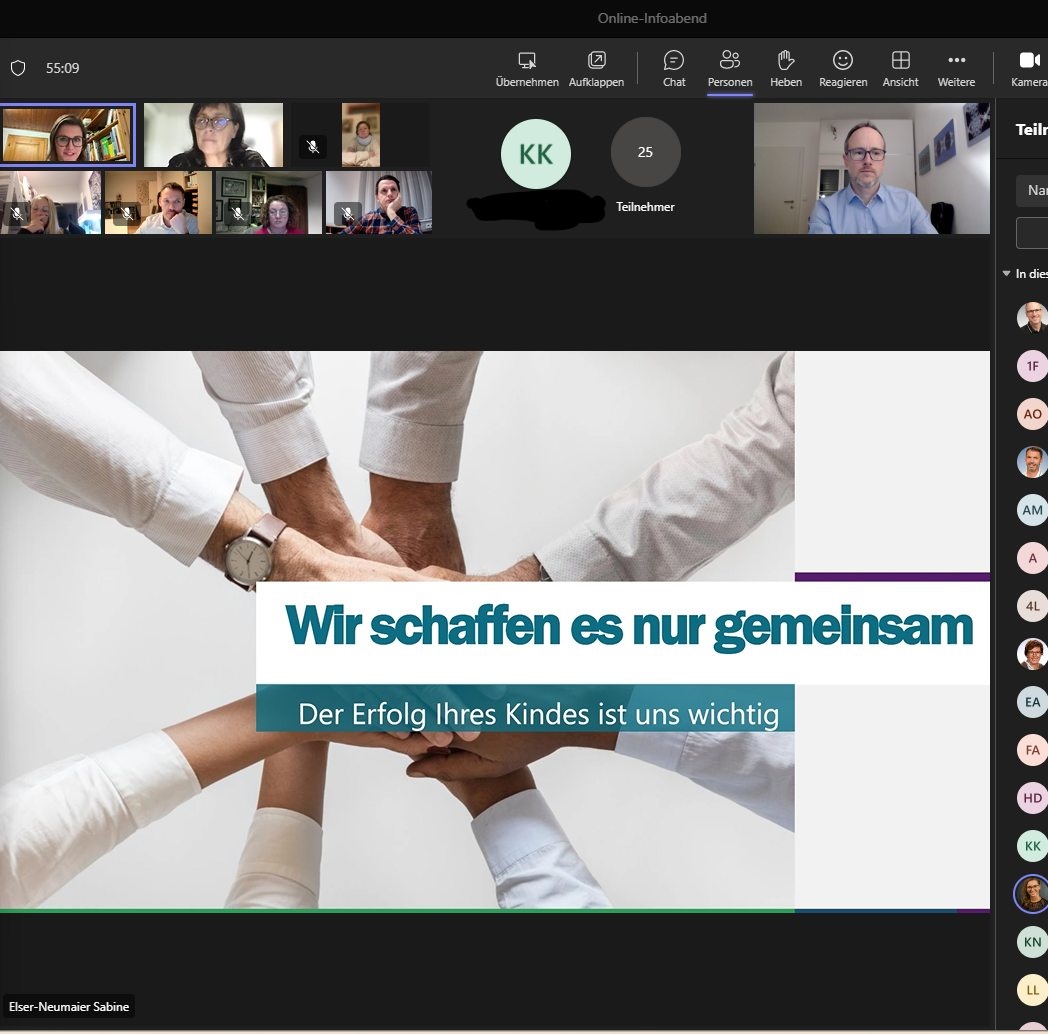Open the Weitere more-actions menu

956,61
